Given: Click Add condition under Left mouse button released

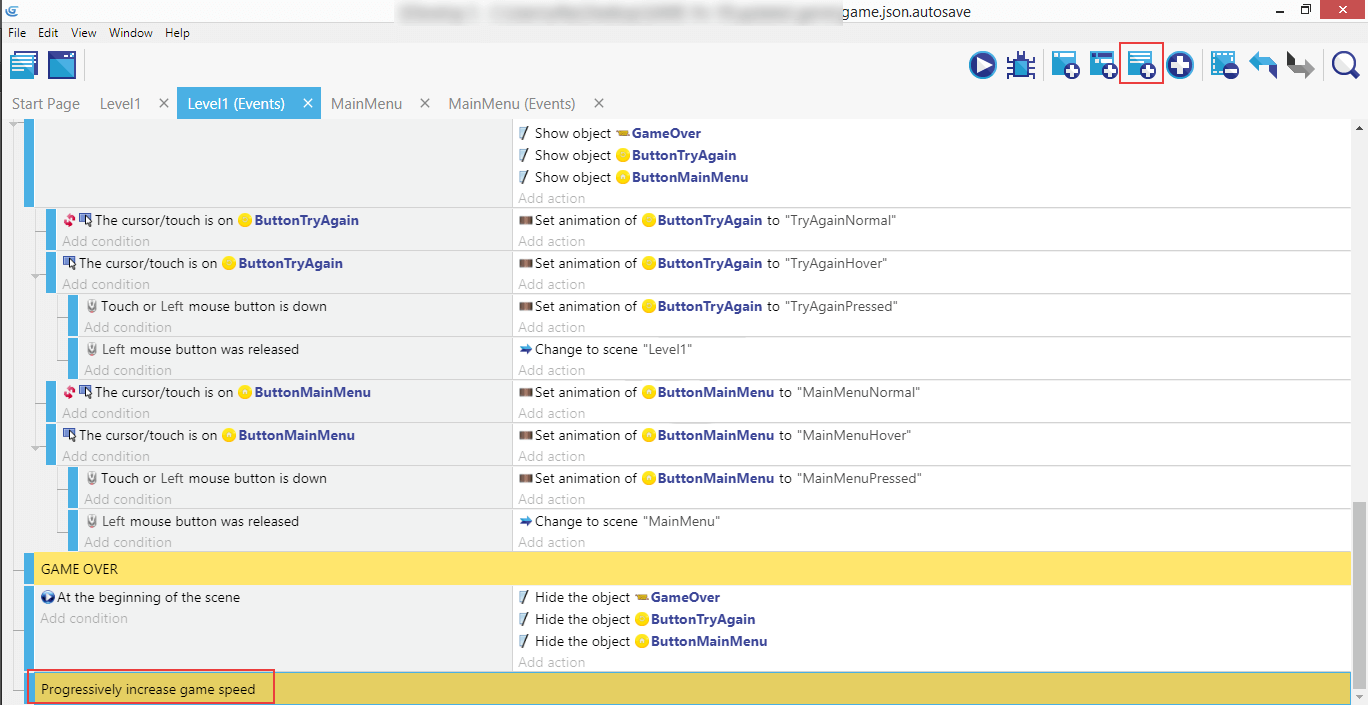Looking at the screenshot, I should (x=128, y=370).
